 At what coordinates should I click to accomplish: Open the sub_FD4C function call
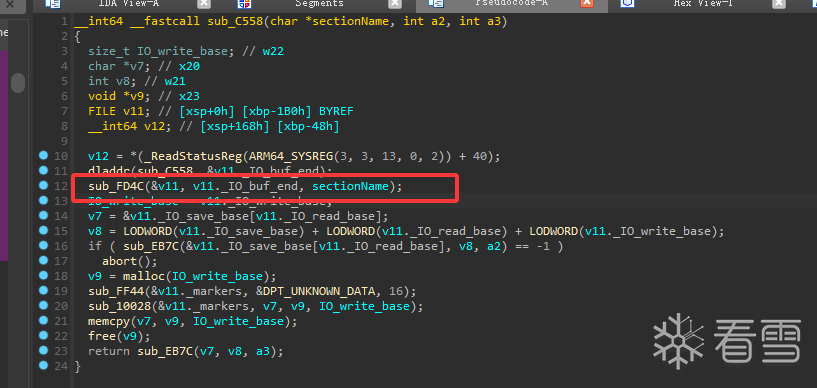[x=116, y=186]
